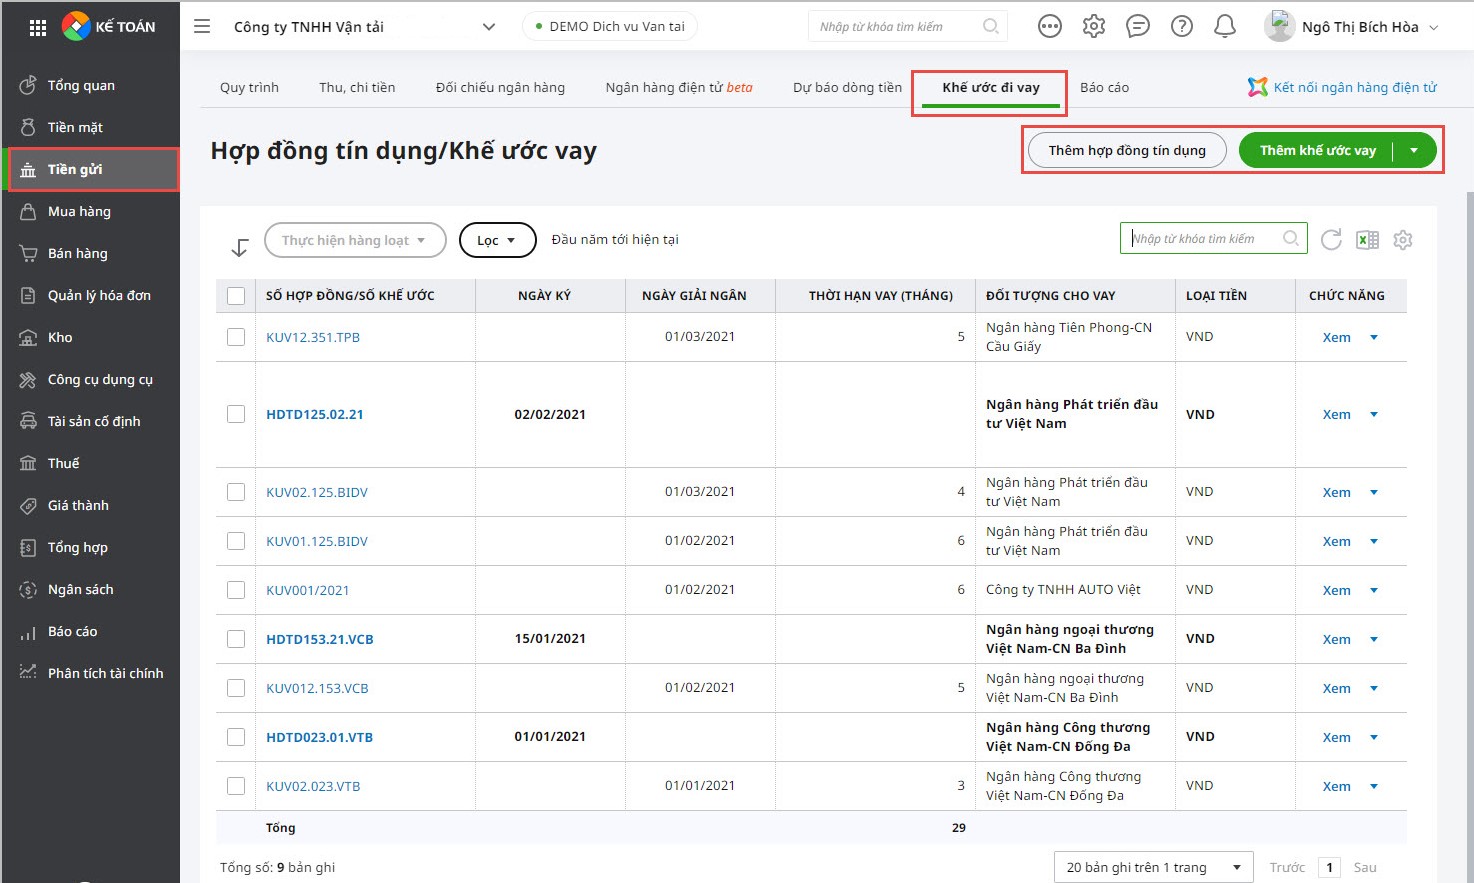The image size is (1474, 883).
Task: Open the help question mark icon
Action: (1182, 27)
